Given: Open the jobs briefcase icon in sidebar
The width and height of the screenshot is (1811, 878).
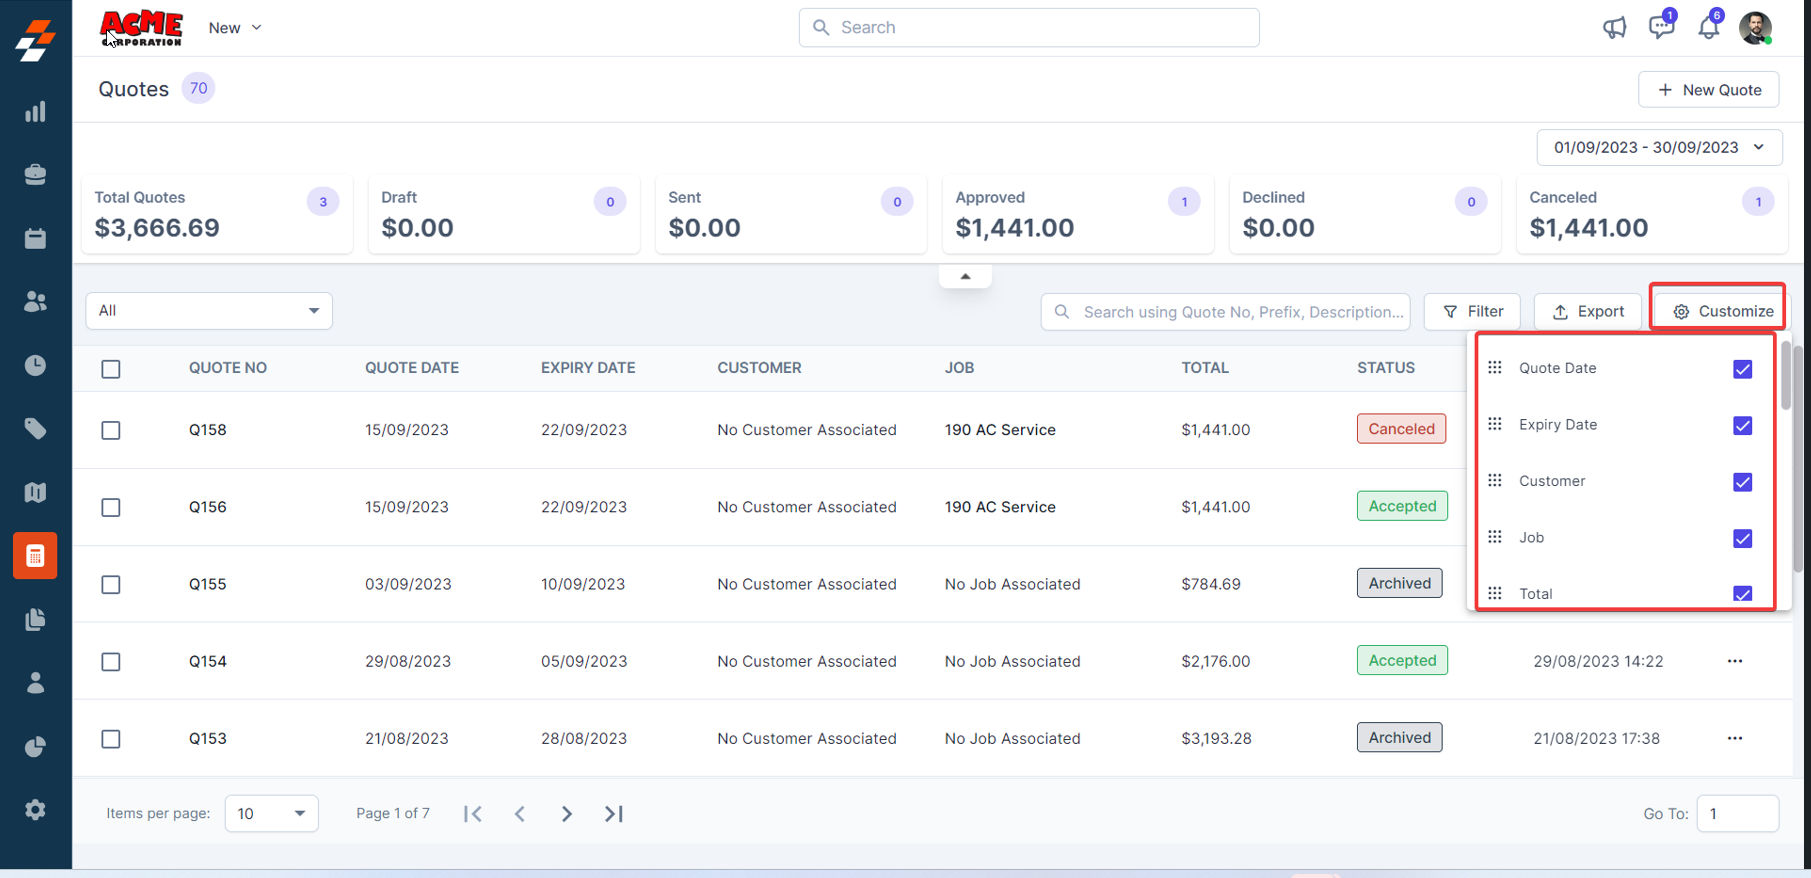Looking at the screenshot, I should click(x=35, y=175).
